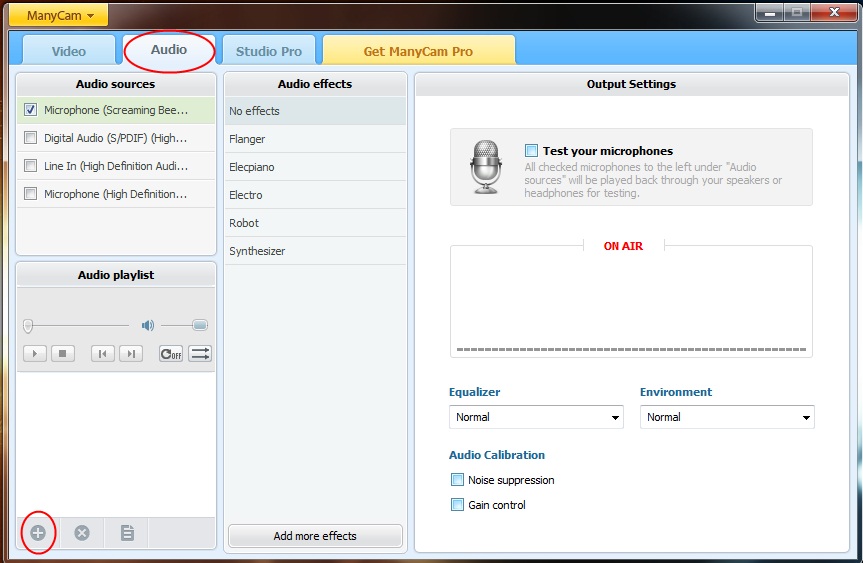Image resolution: width=863 pixels, height=563 pixels.
Task: Toggle playlist repeat mode button
Action: pos(171,353)
